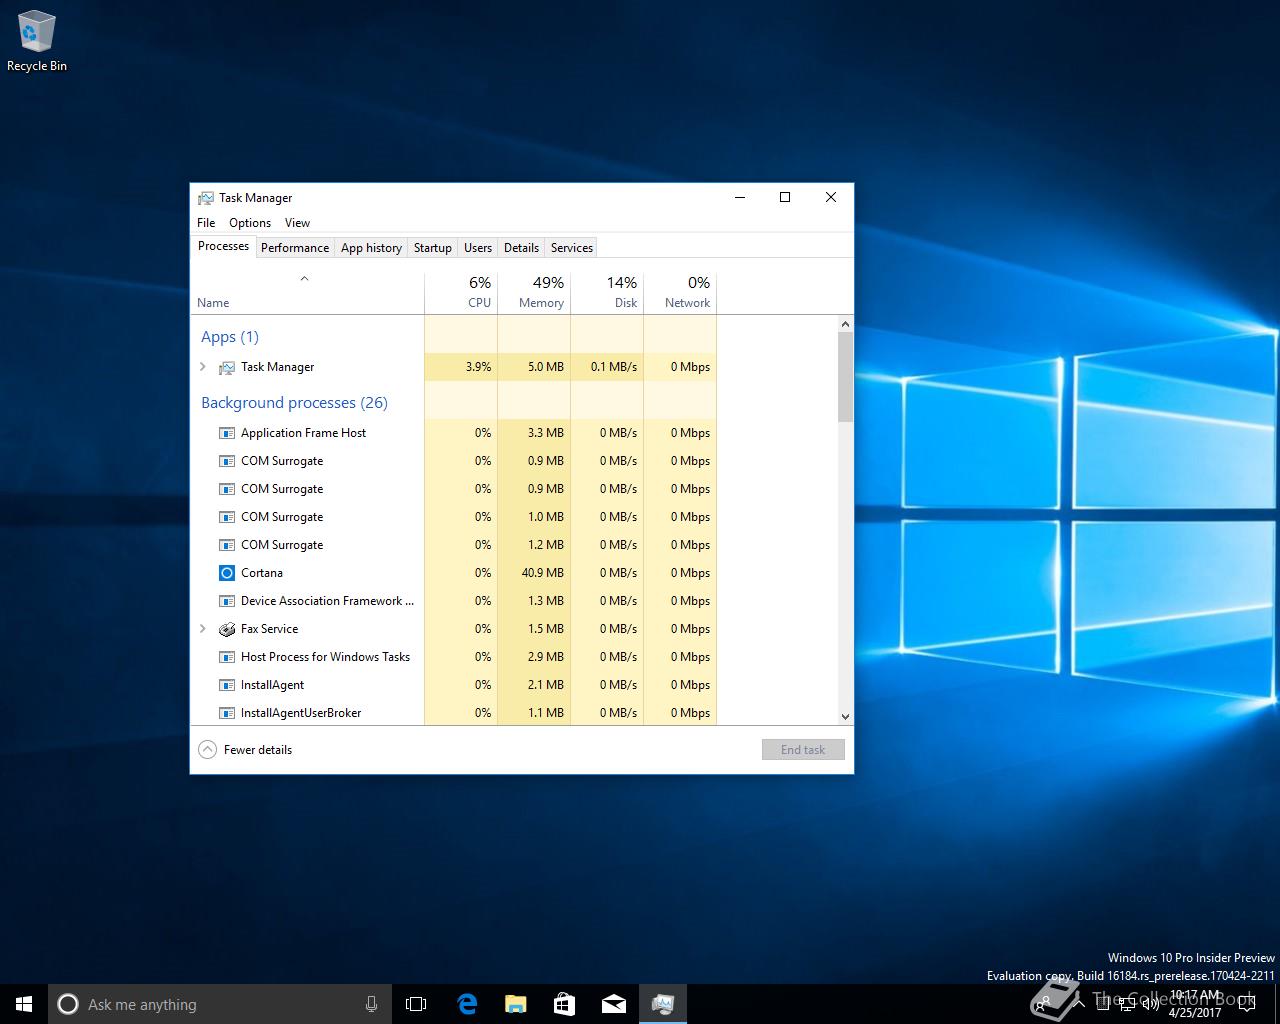
Task: Launch Microsoft Edge from taskbar
Action: [x=467, y=1004]
